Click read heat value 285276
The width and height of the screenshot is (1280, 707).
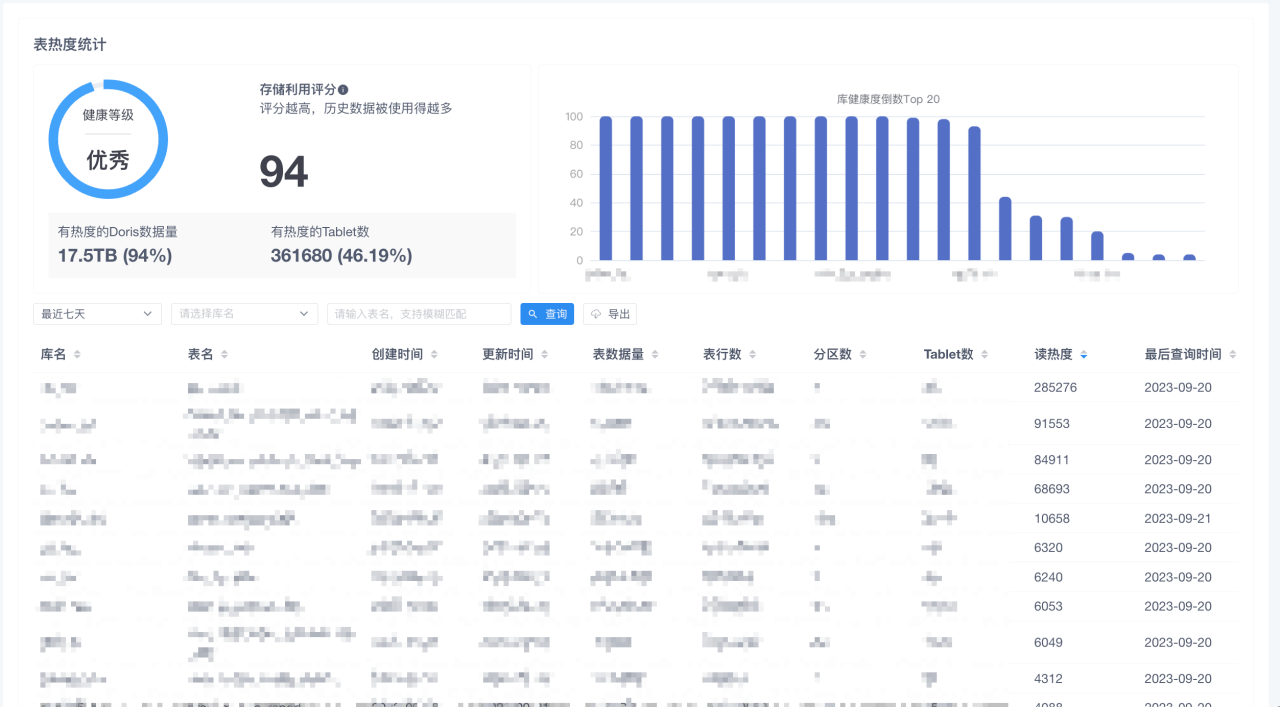[x=1055, y=387]
